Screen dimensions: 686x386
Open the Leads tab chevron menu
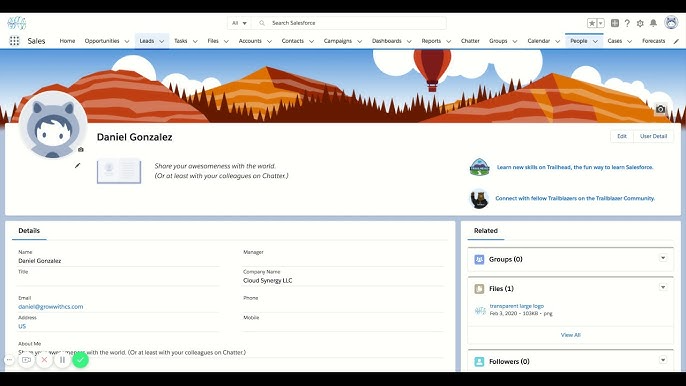click(161, 41)
